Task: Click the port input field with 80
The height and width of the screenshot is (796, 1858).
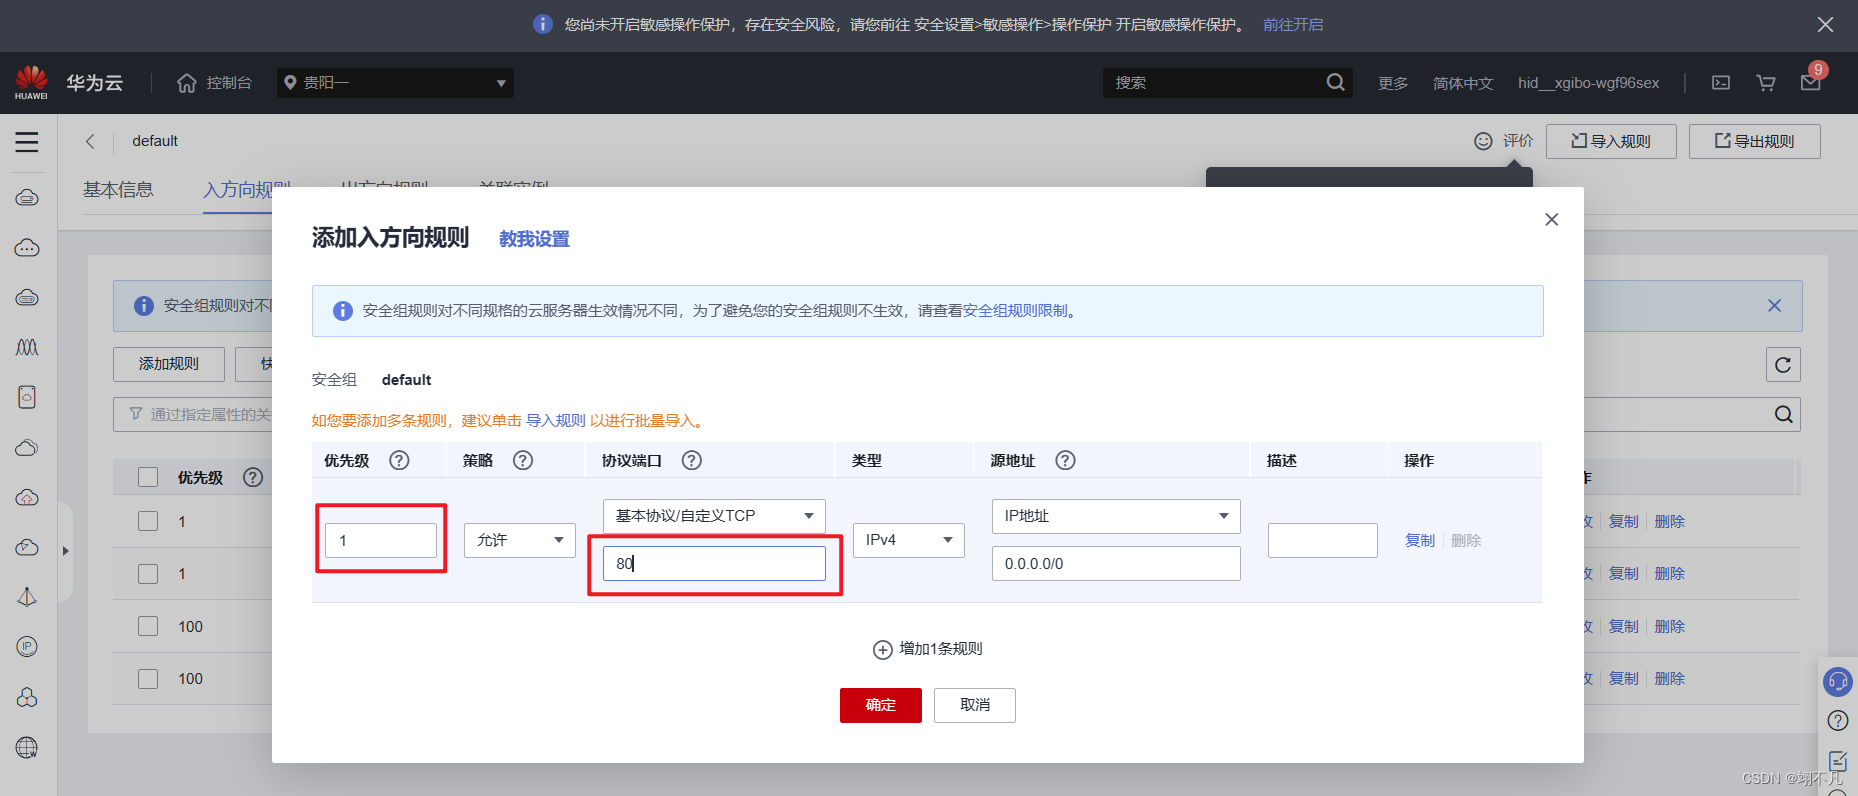Action: (714, 563)
